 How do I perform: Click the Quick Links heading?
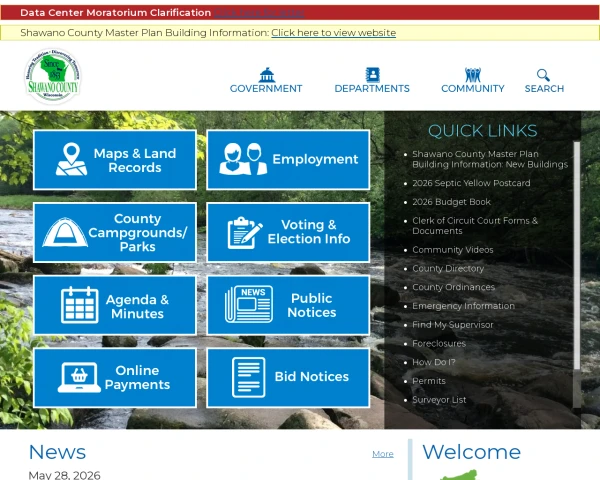coord(483,131)
